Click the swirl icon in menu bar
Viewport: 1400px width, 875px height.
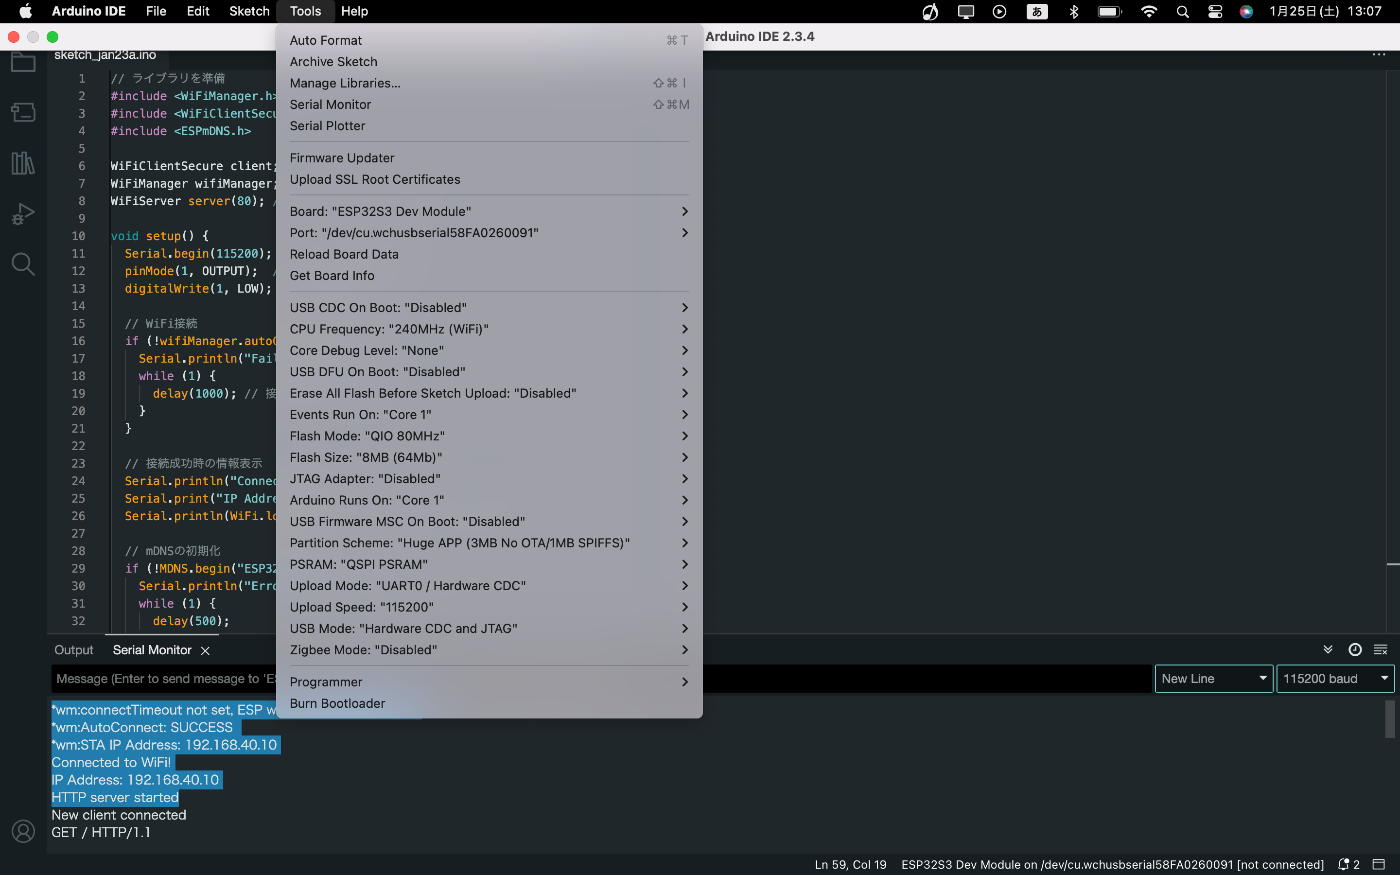point(930,11)
